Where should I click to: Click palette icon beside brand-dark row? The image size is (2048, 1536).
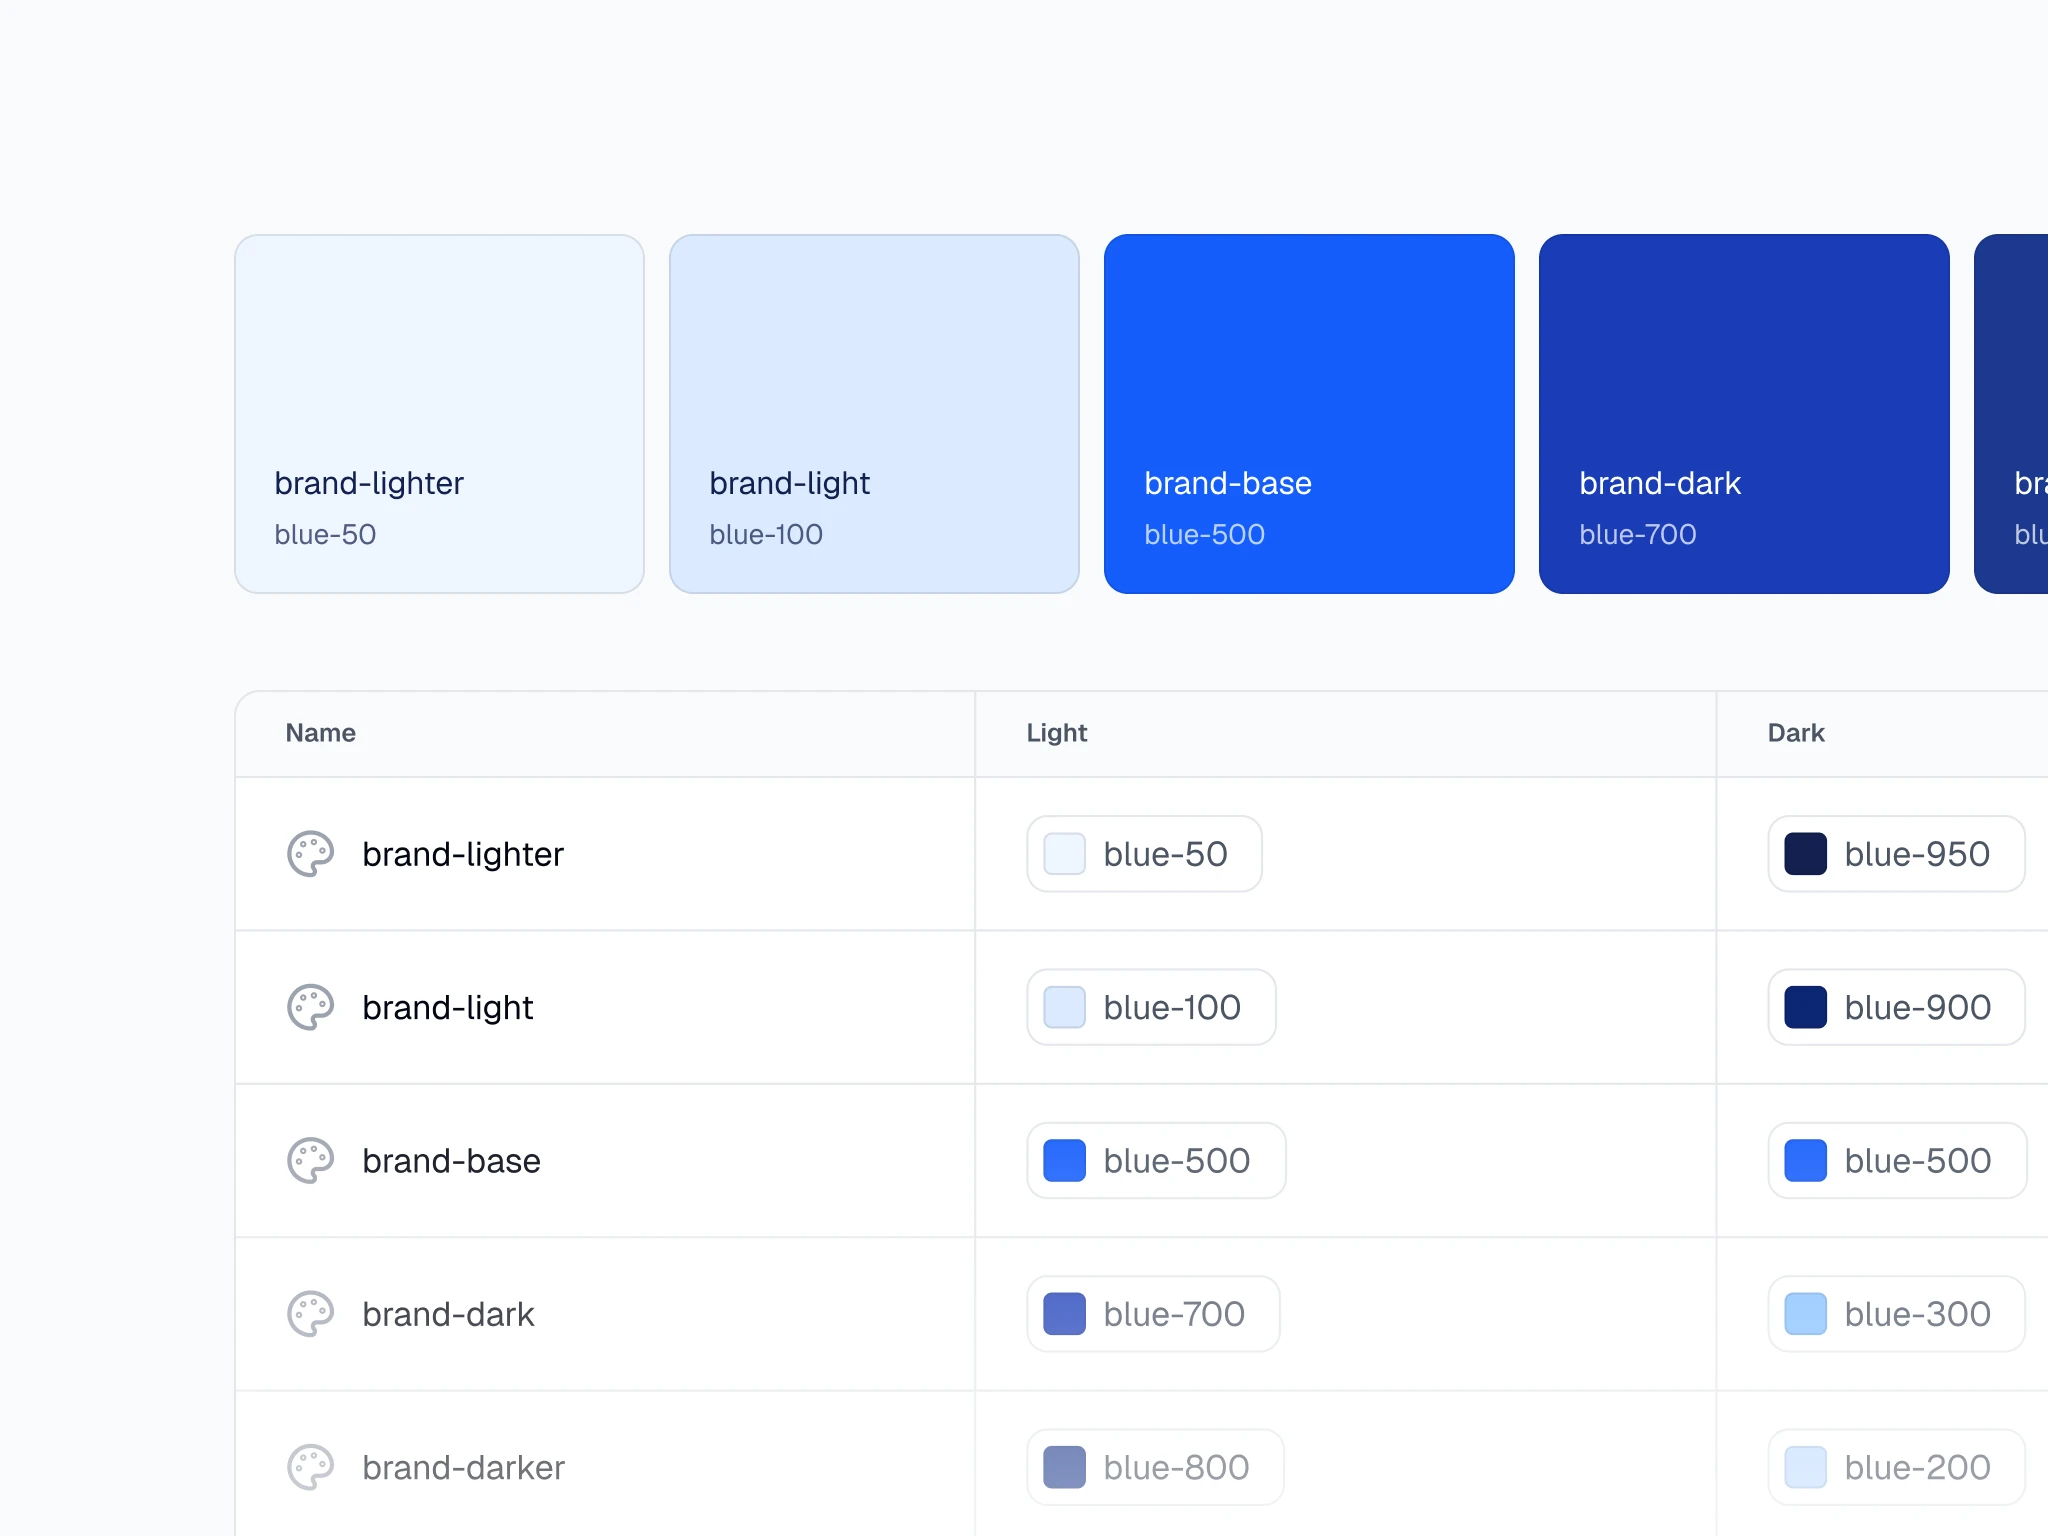point(310,1314)
